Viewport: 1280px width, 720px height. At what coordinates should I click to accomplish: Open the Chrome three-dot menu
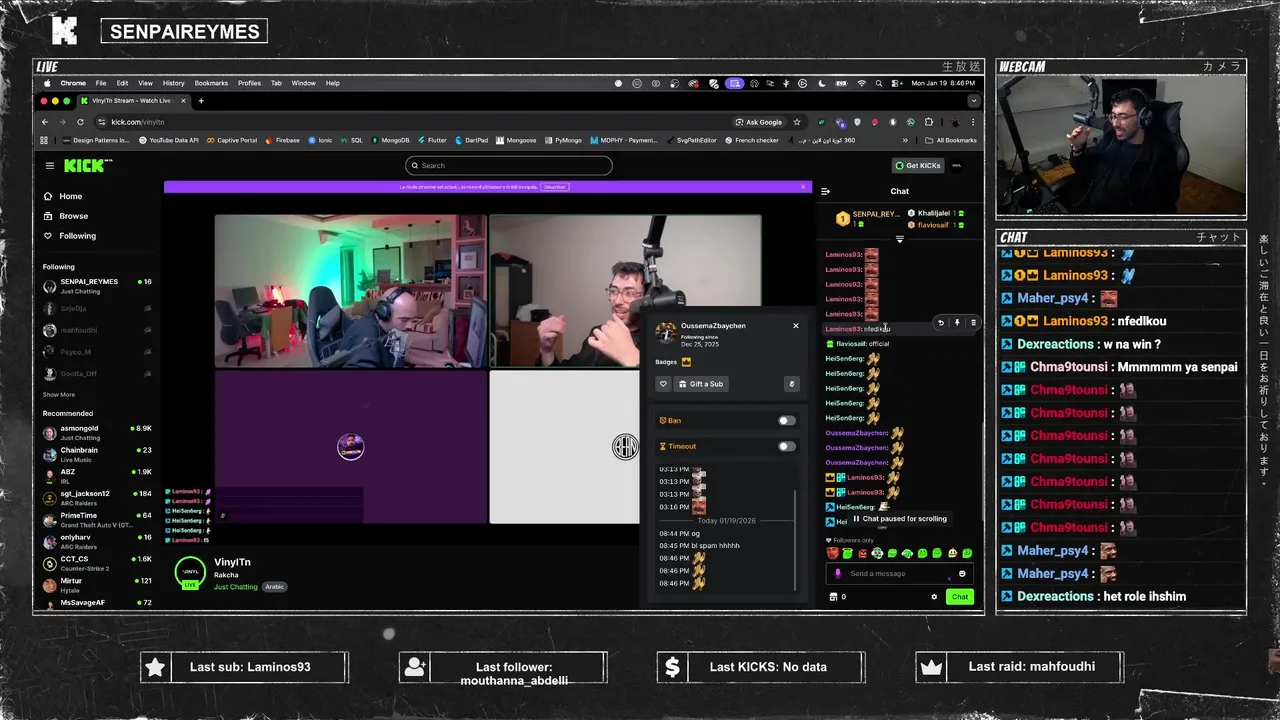point(973,122)
